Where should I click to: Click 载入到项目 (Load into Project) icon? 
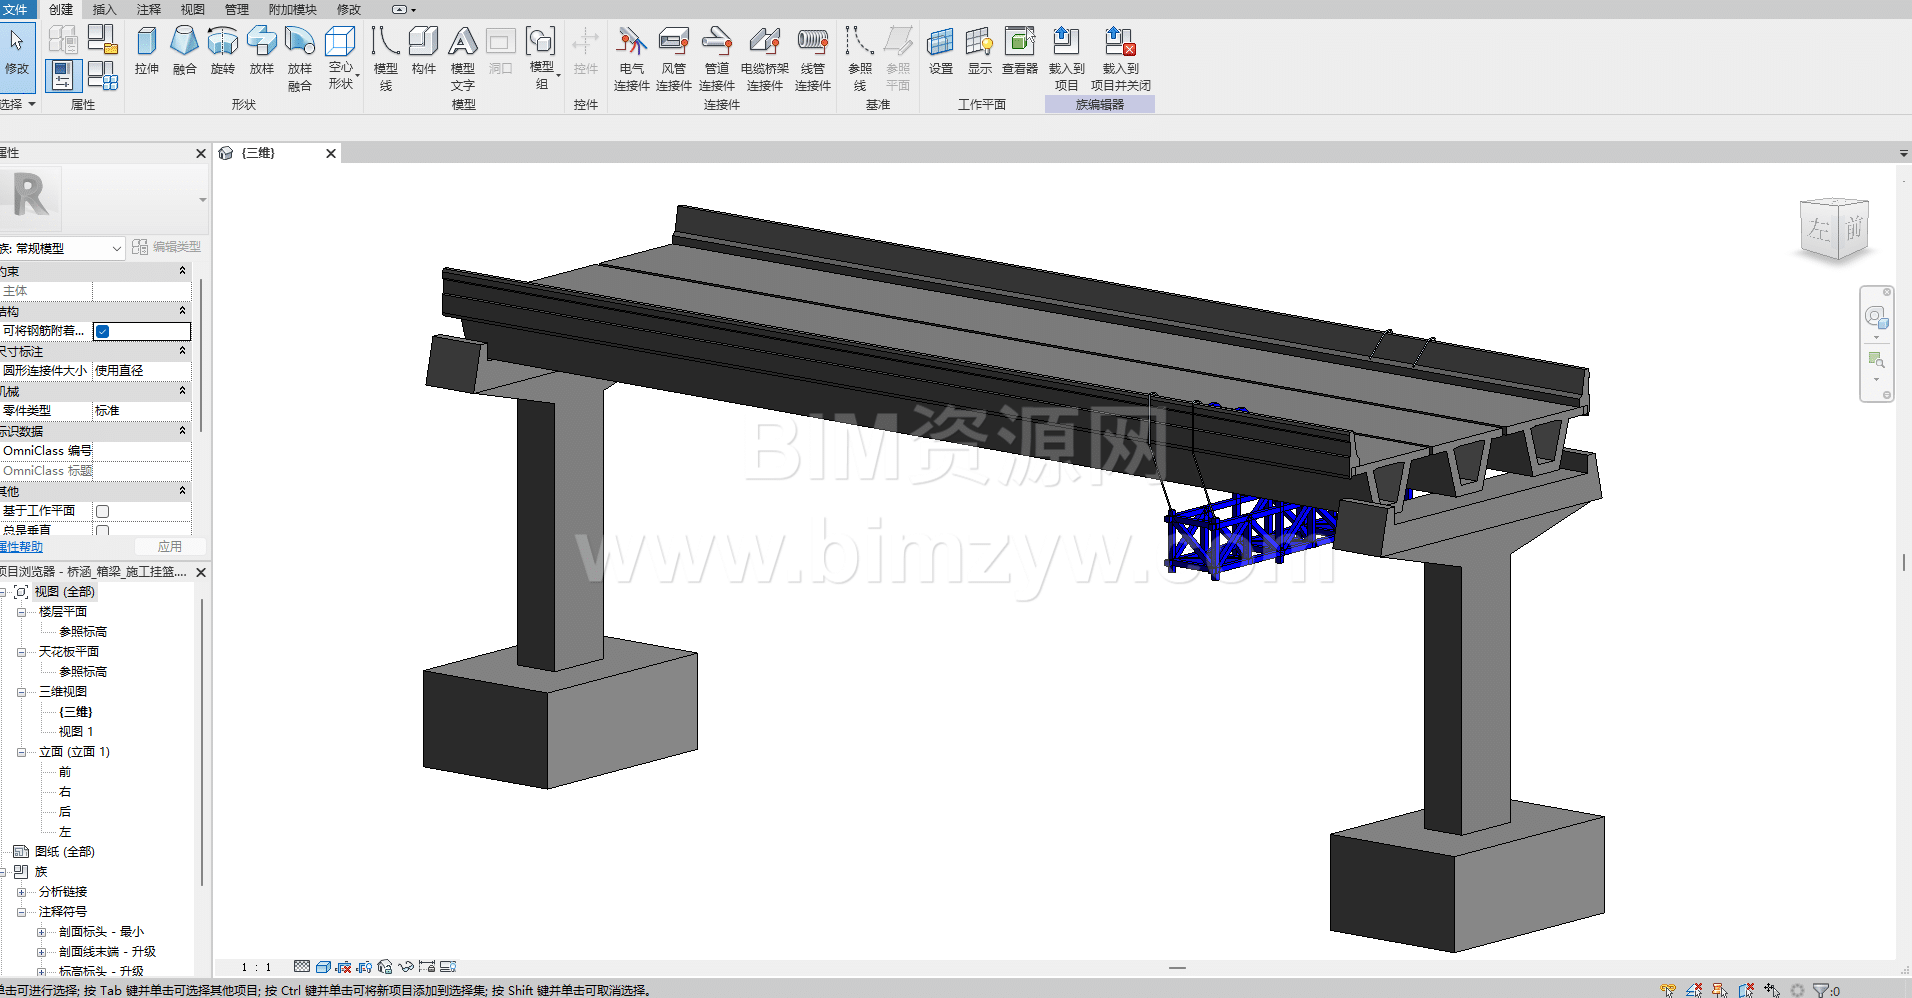[1066, 58]
